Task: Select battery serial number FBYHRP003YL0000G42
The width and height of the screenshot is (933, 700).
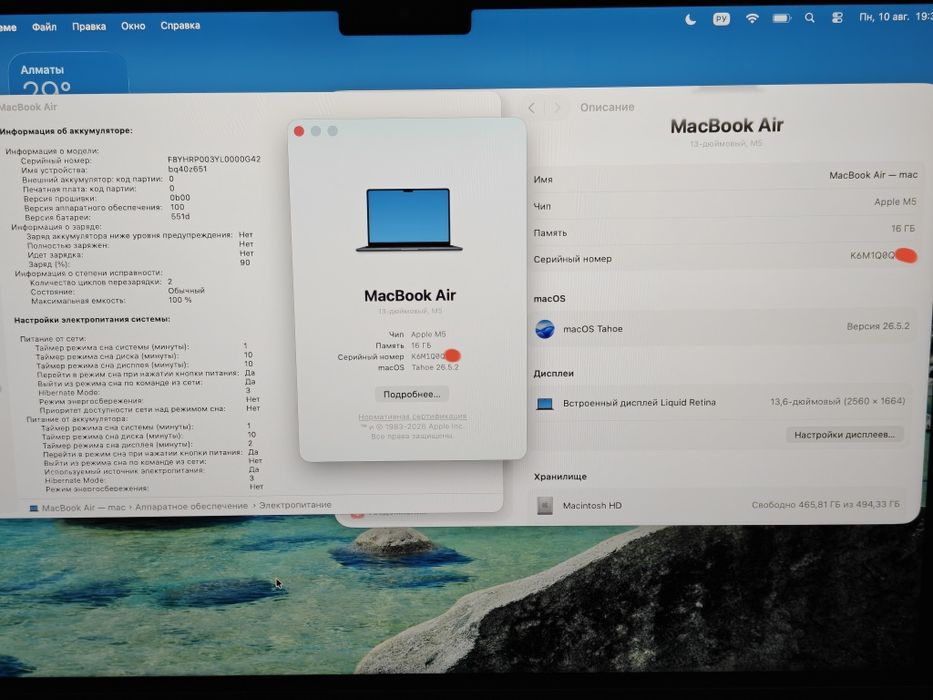Action: [x=214, y=160]
